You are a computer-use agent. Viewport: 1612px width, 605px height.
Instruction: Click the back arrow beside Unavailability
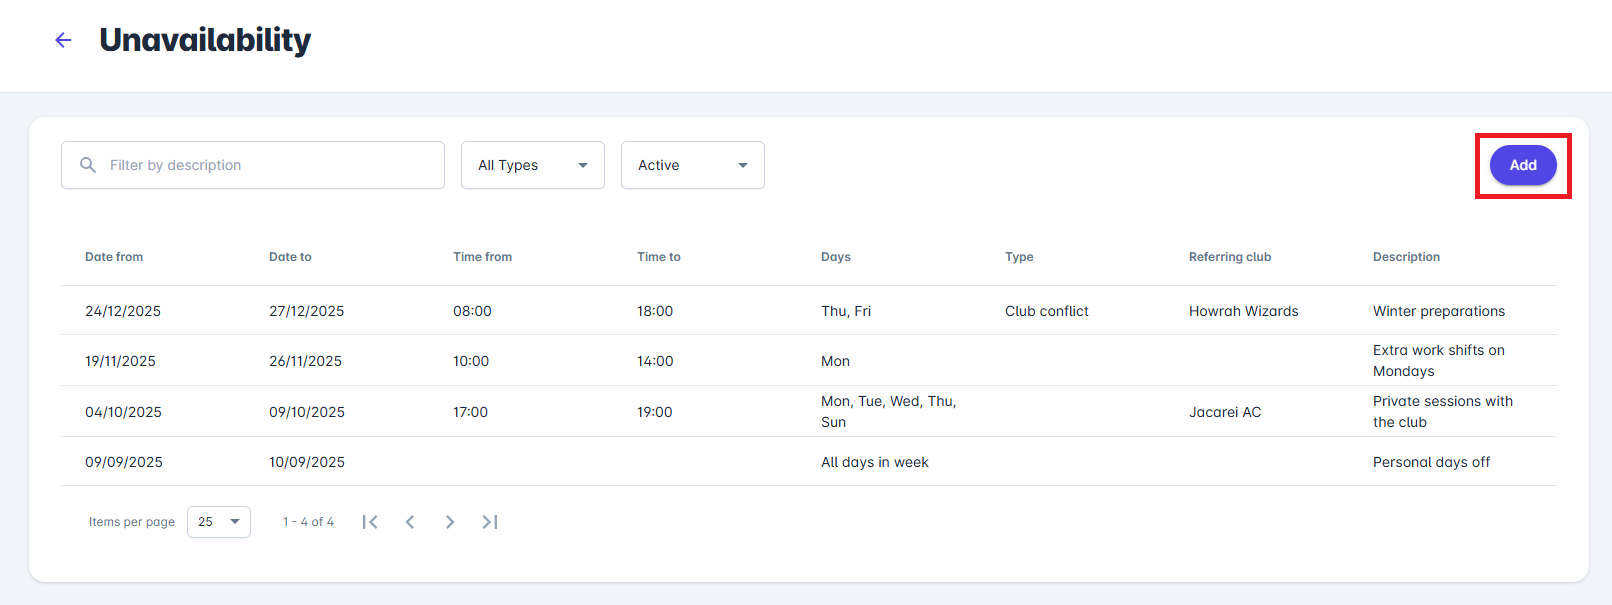pyautogui.click(x=63, y=40)
